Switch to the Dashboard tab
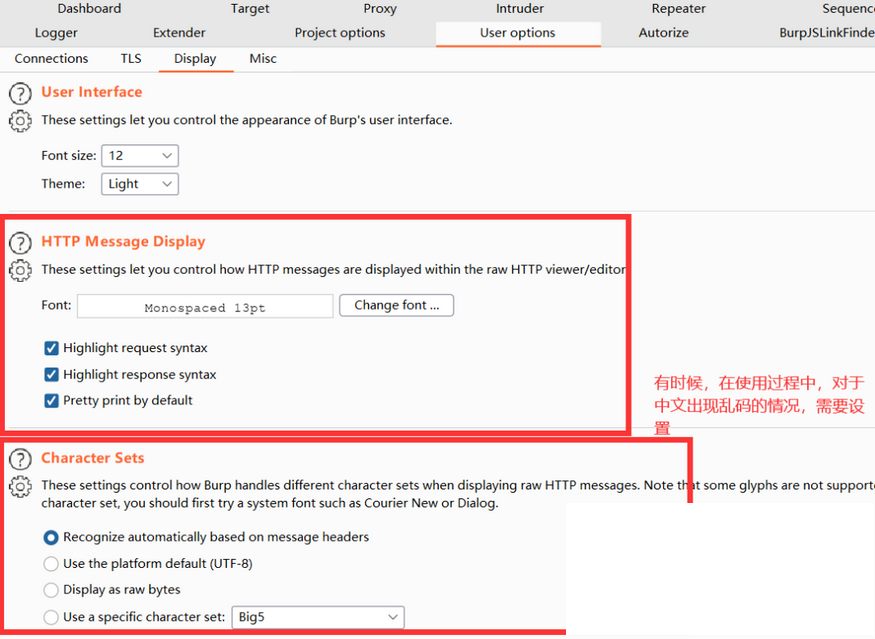Screen dimensions: 875x639 (x=89, y=8)
